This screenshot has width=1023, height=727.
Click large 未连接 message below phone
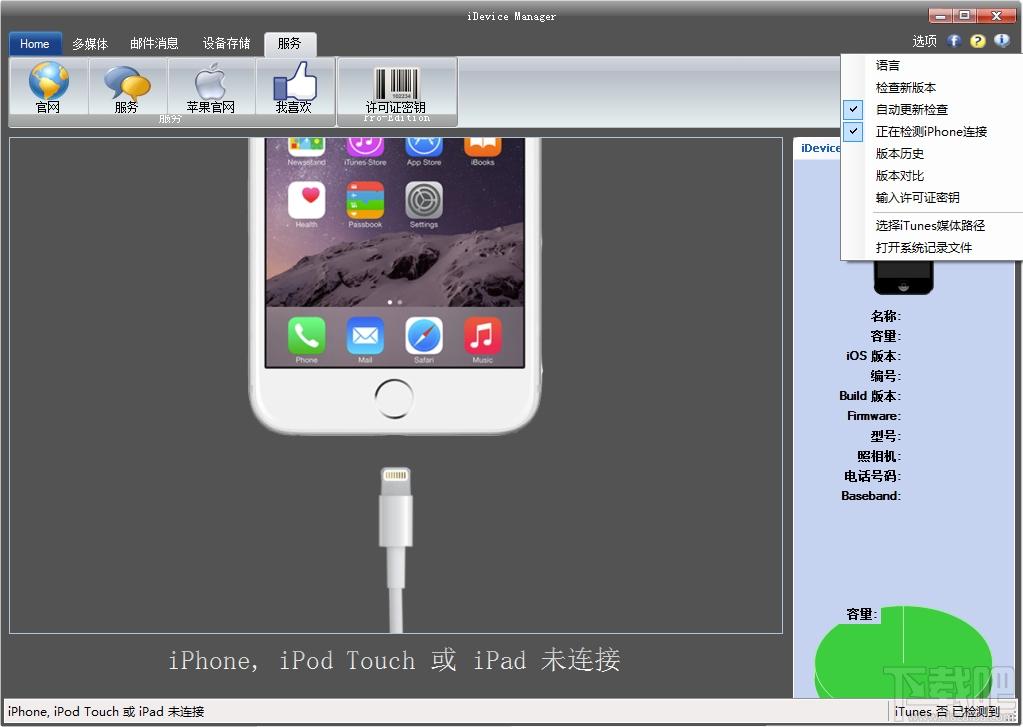coord(394,660)
